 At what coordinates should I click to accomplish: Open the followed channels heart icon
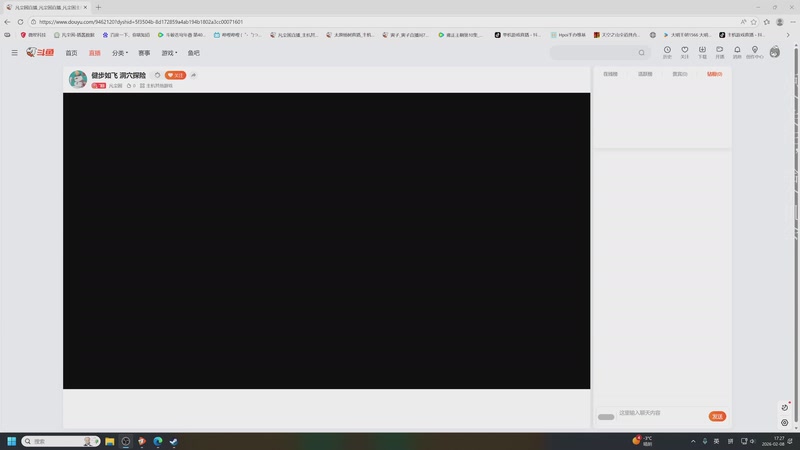(x=685, y=52)
